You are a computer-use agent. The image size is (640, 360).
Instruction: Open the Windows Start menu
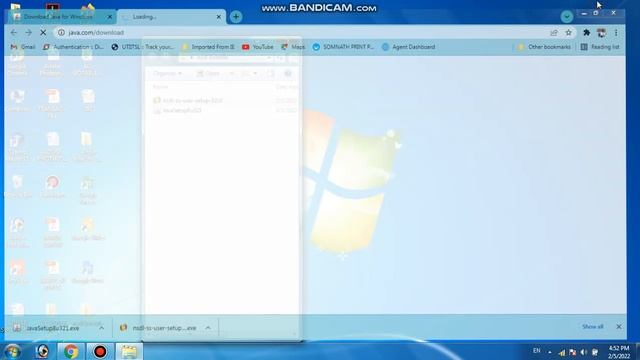click(13, 351)
